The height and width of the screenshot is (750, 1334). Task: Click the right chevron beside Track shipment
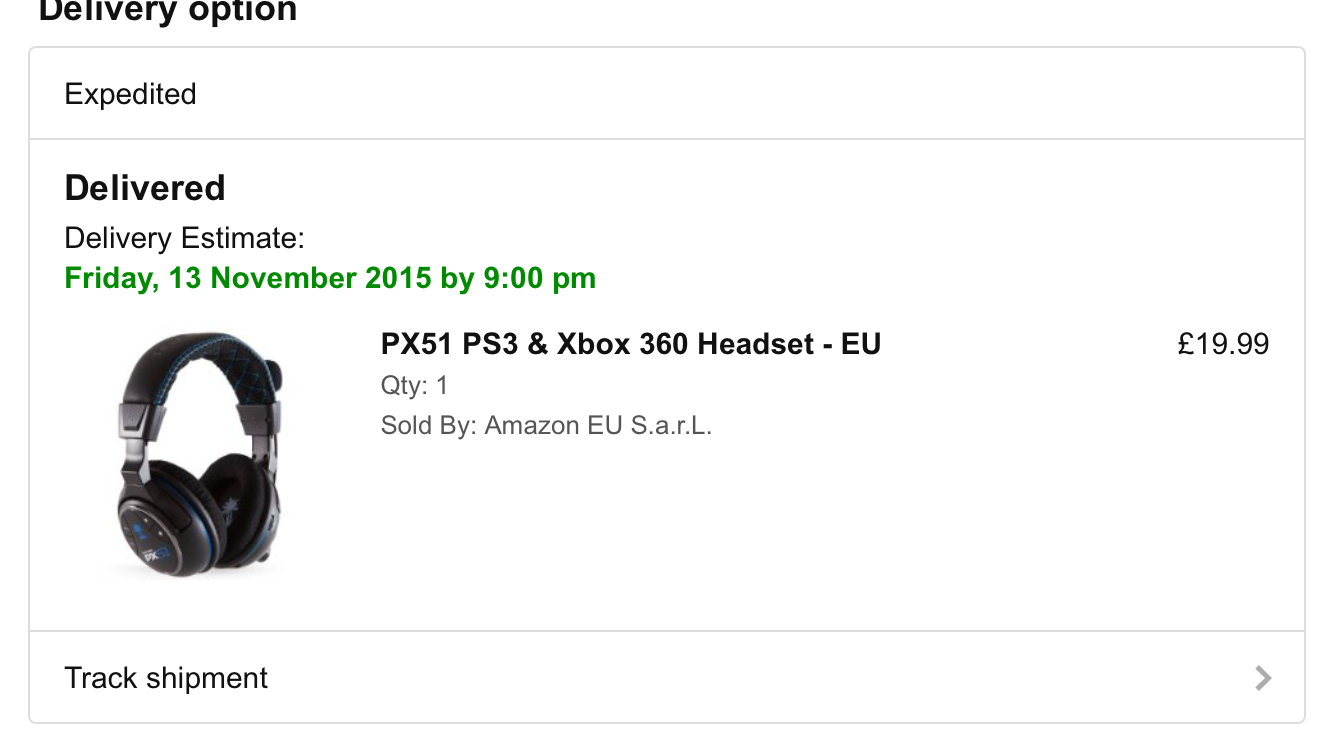(1263, 678)
